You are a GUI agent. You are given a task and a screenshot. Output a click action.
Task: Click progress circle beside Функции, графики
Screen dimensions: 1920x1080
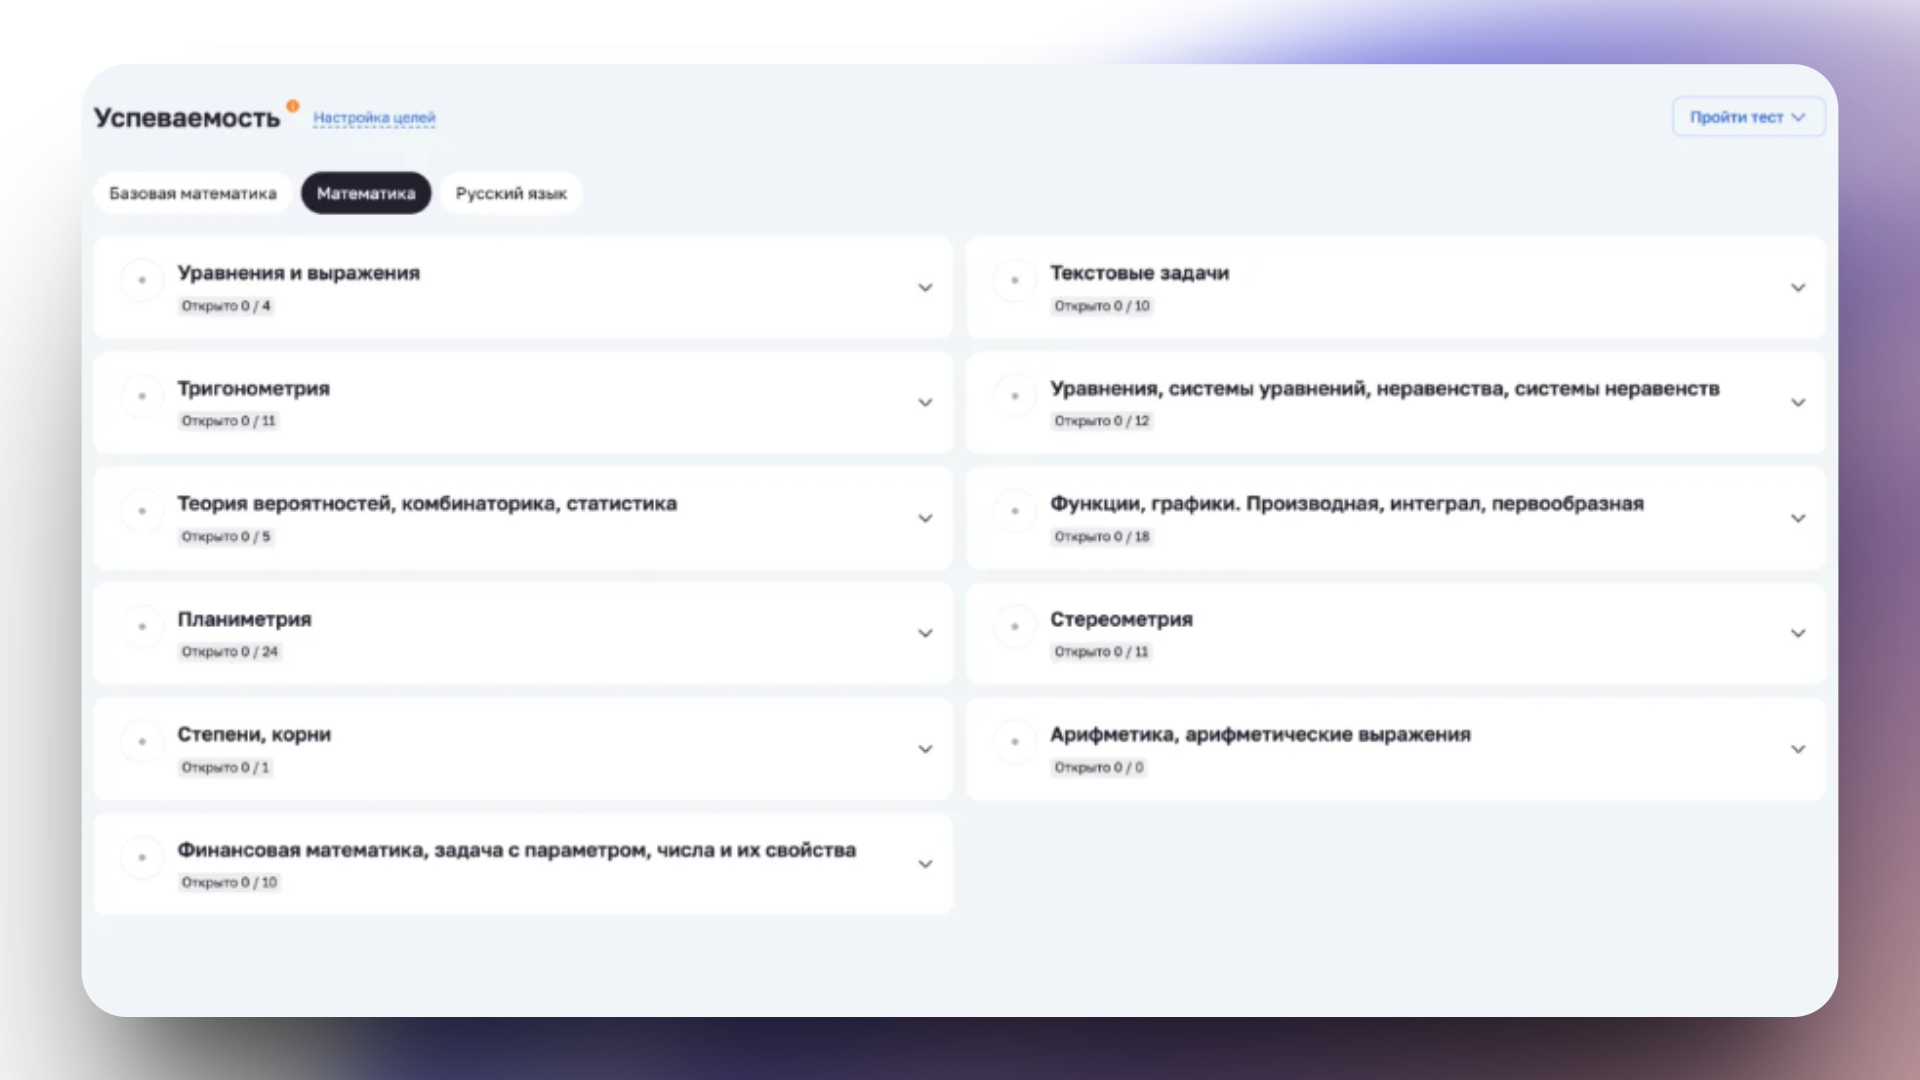[1015, 511]
